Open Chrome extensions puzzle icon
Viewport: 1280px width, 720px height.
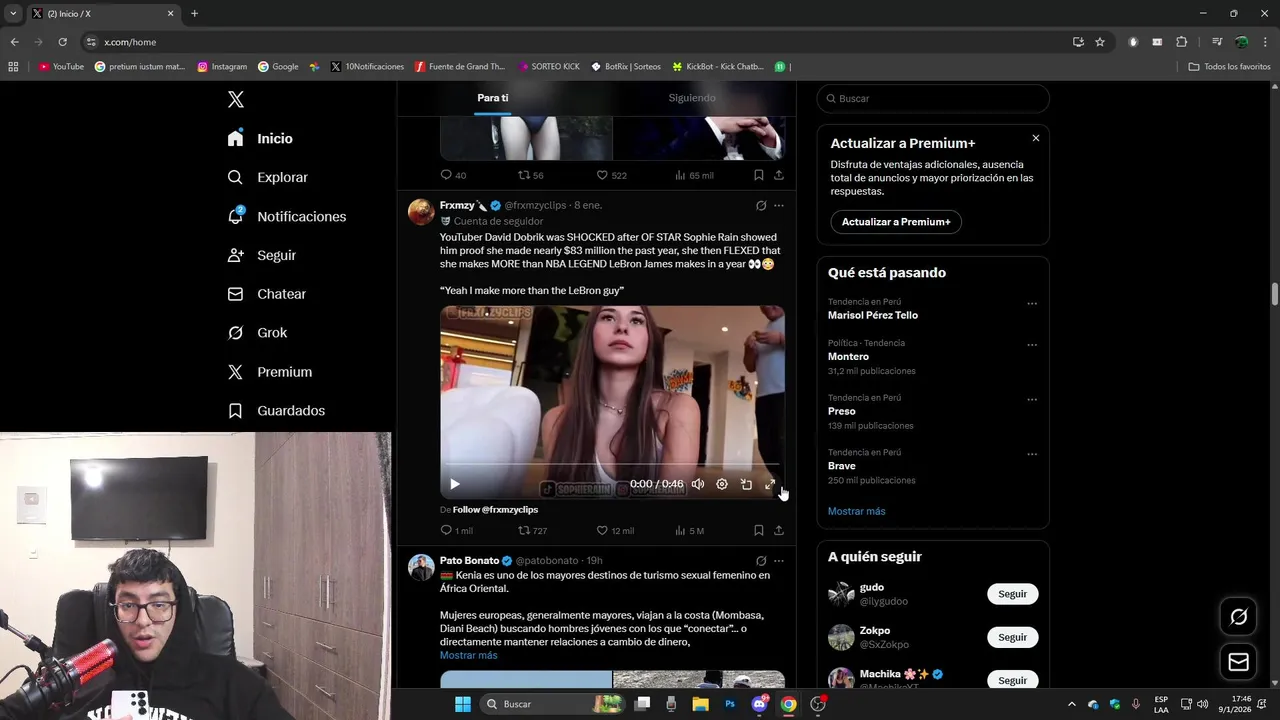coord(1182,42)
